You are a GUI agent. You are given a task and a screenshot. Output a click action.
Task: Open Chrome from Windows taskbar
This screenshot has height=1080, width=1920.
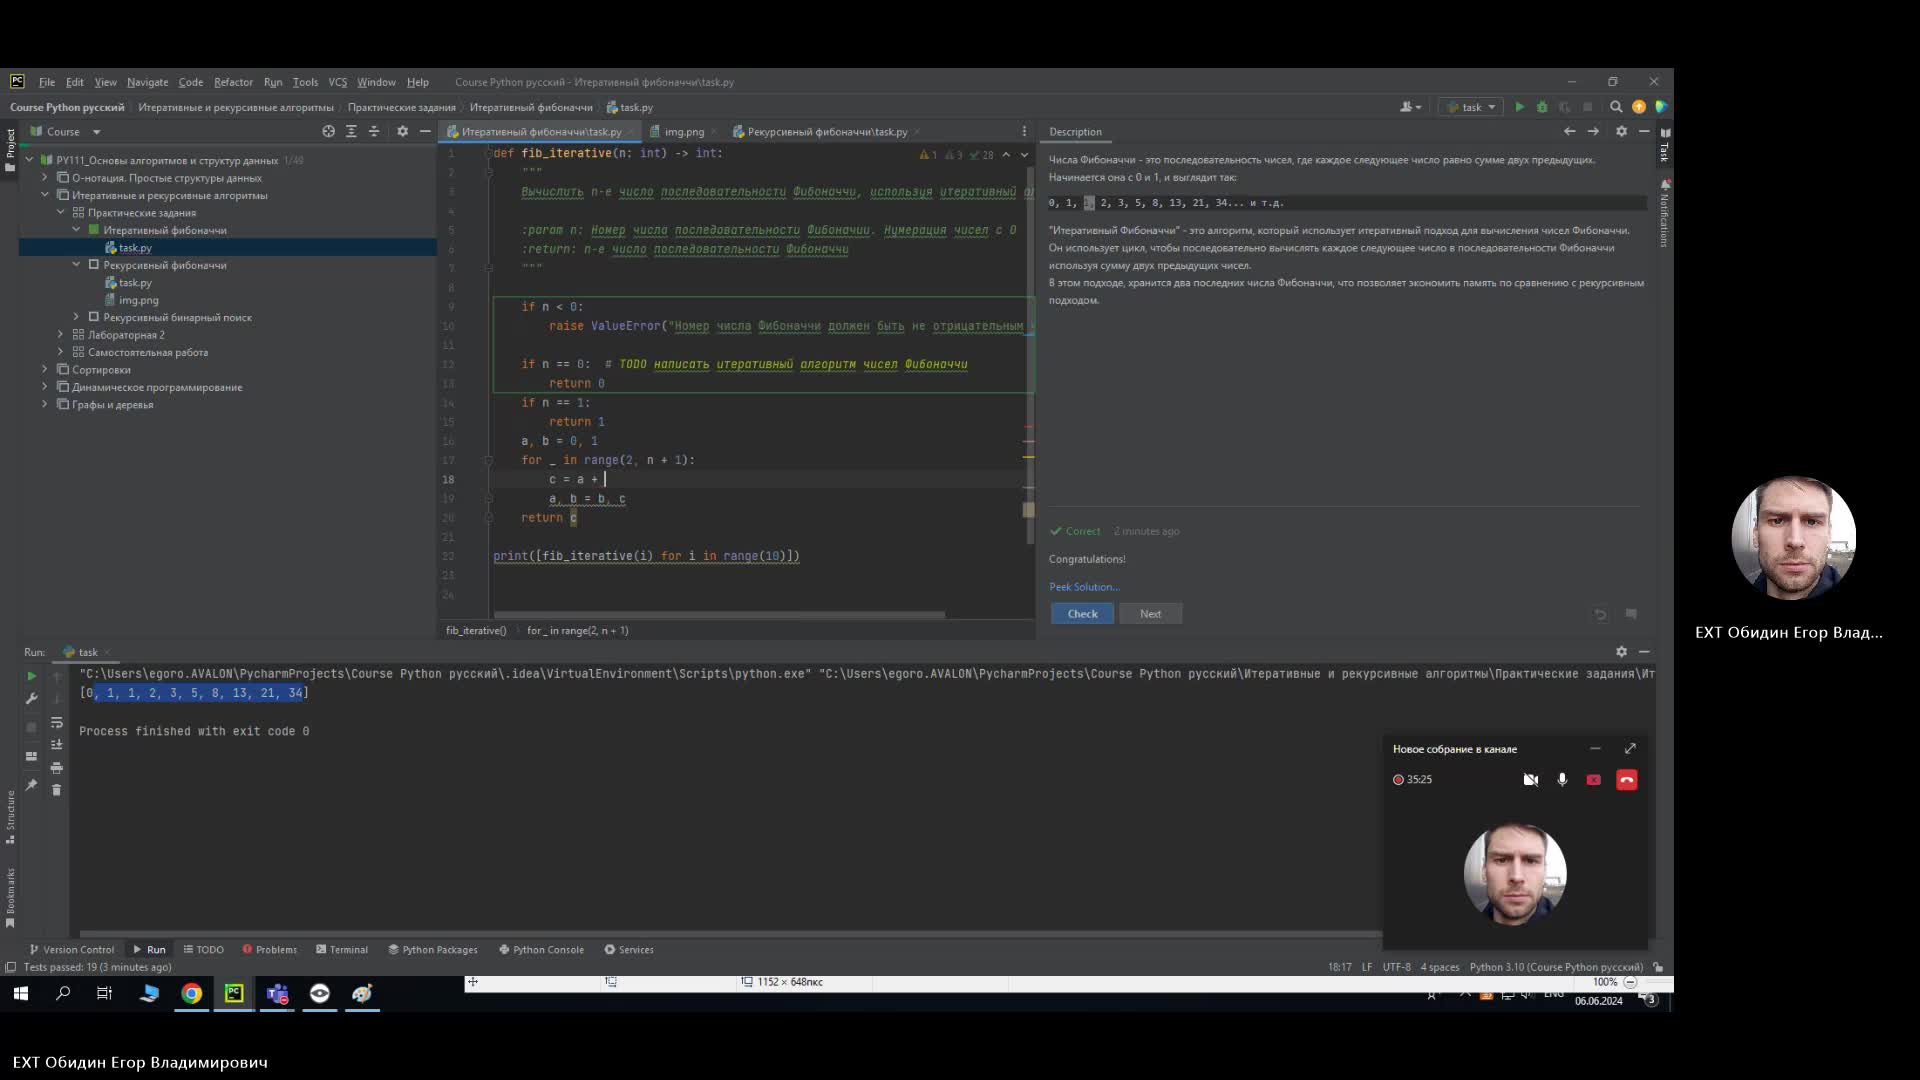(x=191, y=993)
